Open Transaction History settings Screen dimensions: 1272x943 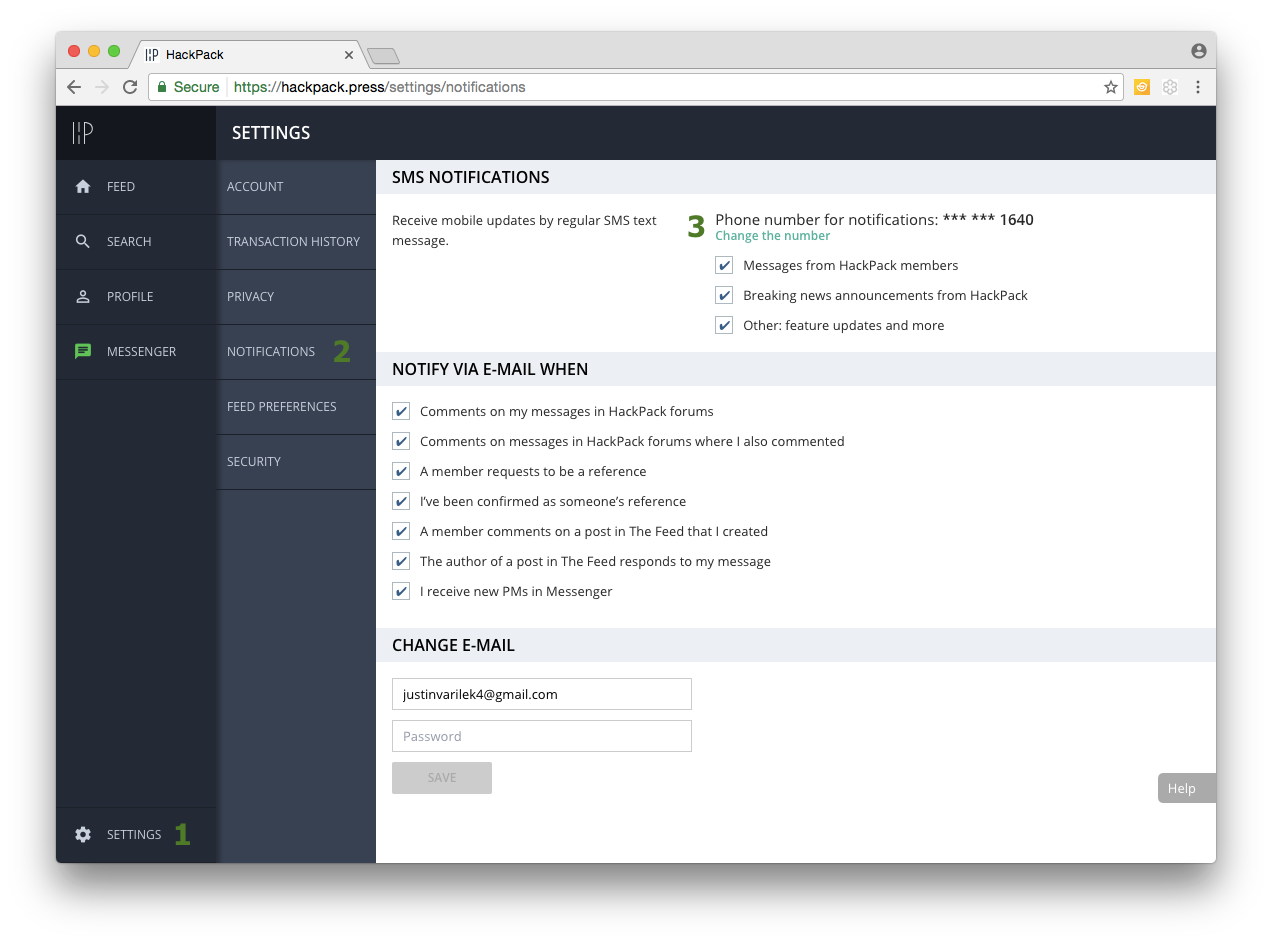(296, 242)
